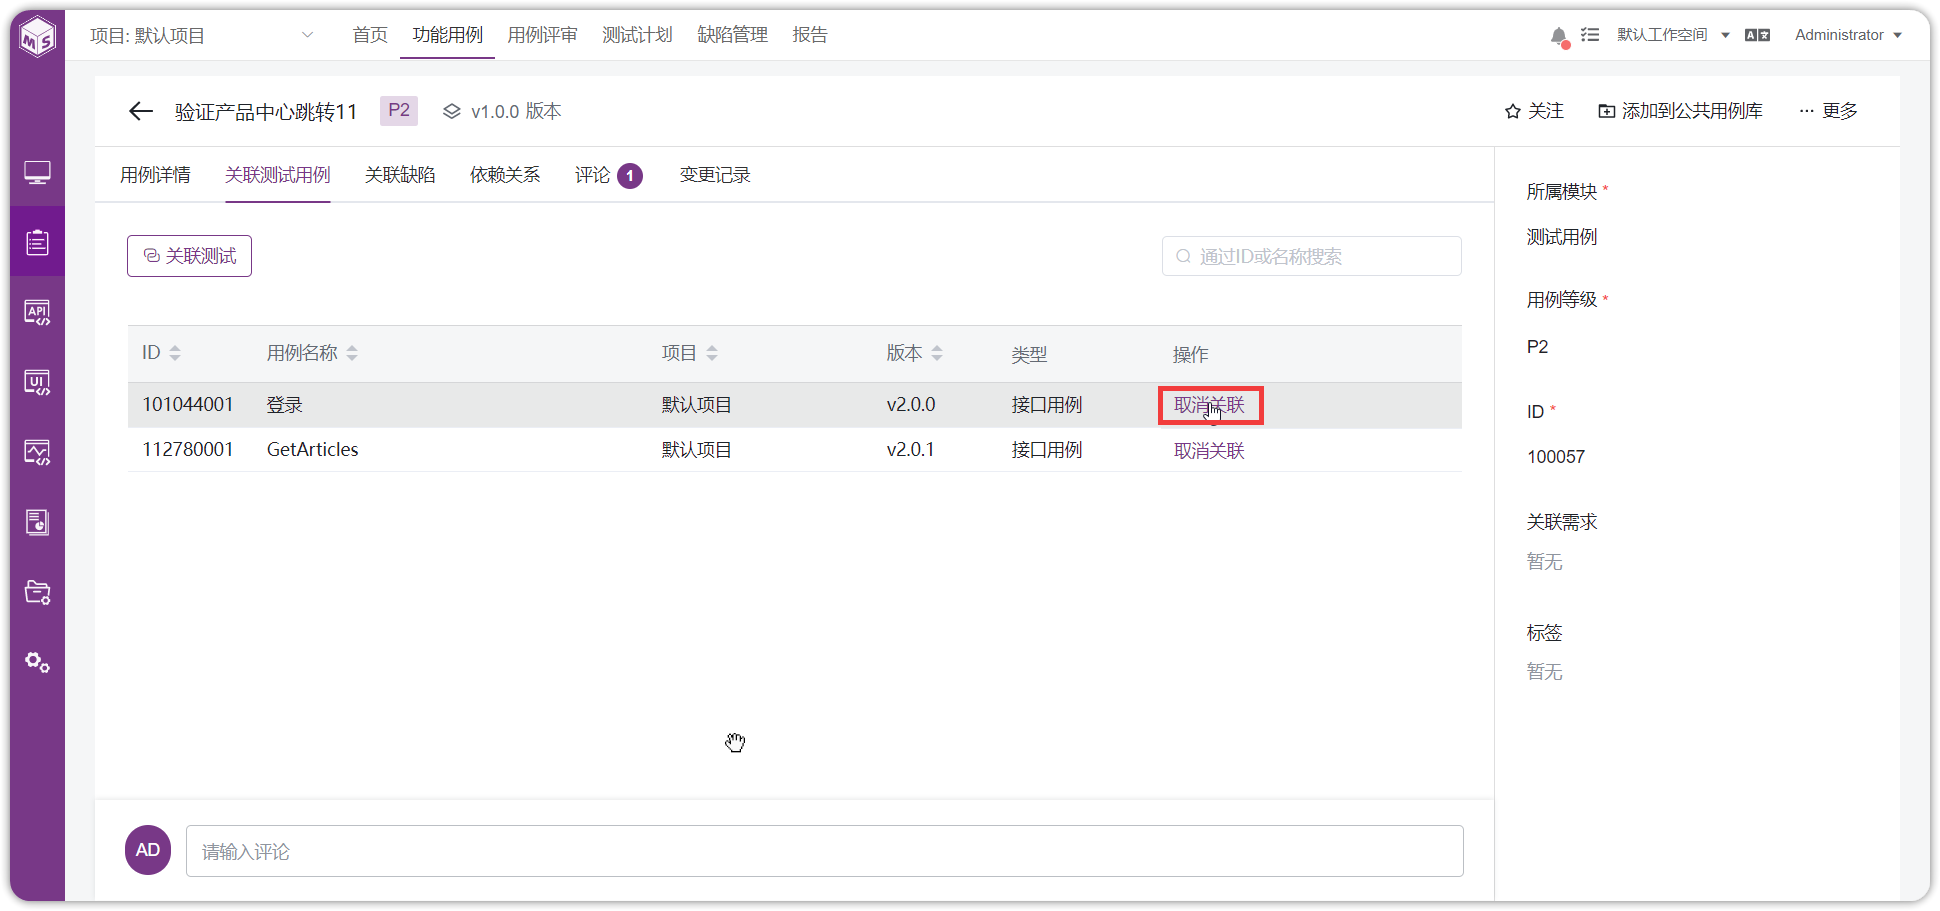Open the system settings gears icon
Image resolution: width=1940 pixels, height=911 pixels.
(x=38, y=662)
